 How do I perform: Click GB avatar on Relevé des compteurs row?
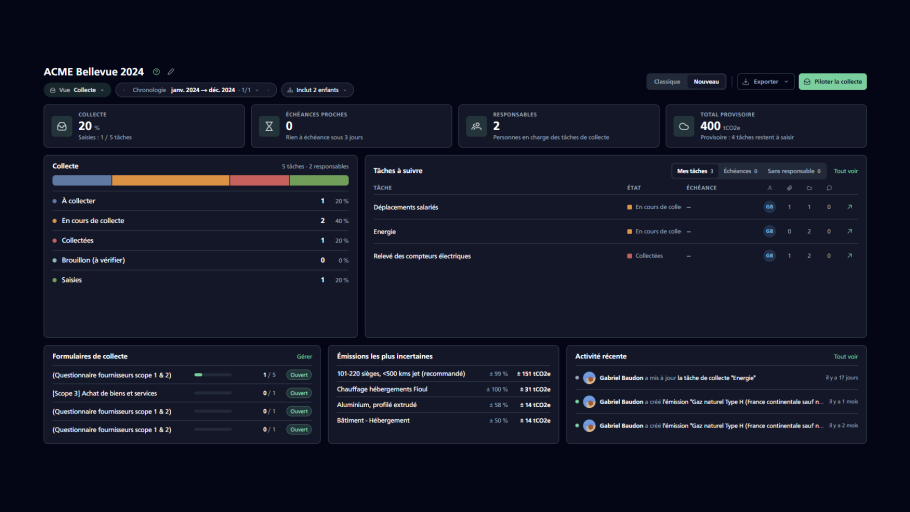(x=770, y=256)
